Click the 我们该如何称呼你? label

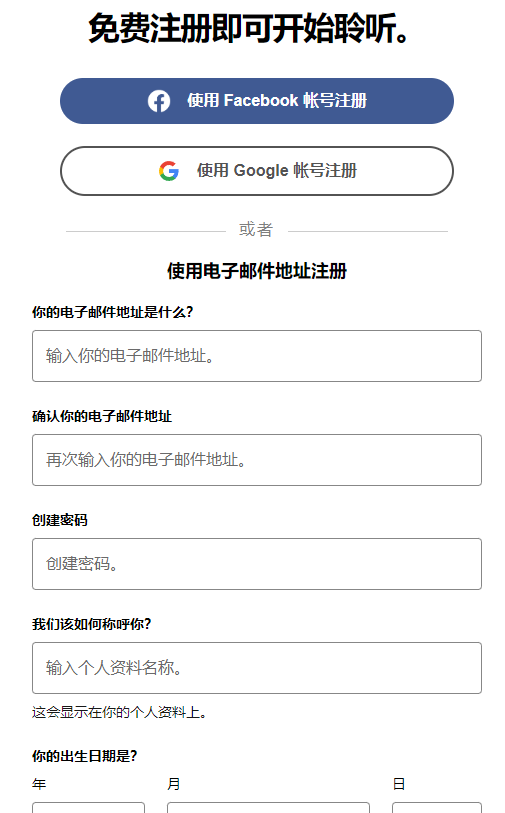[x=91, y=624]
